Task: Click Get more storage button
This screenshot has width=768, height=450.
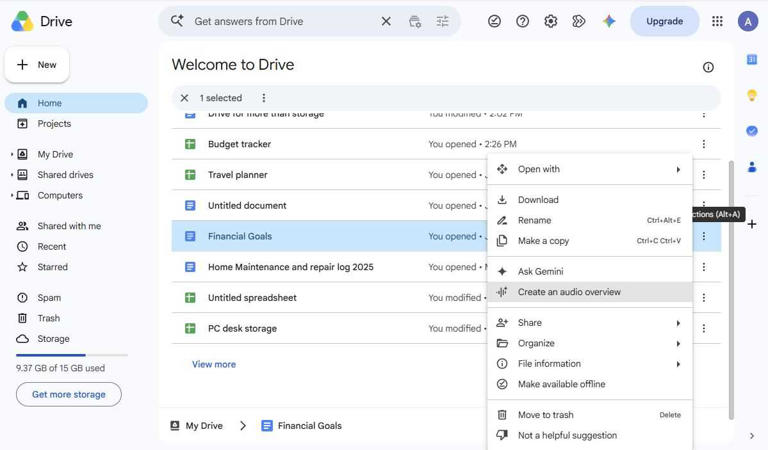Action: pyautogui.click(x=69, y=394)
